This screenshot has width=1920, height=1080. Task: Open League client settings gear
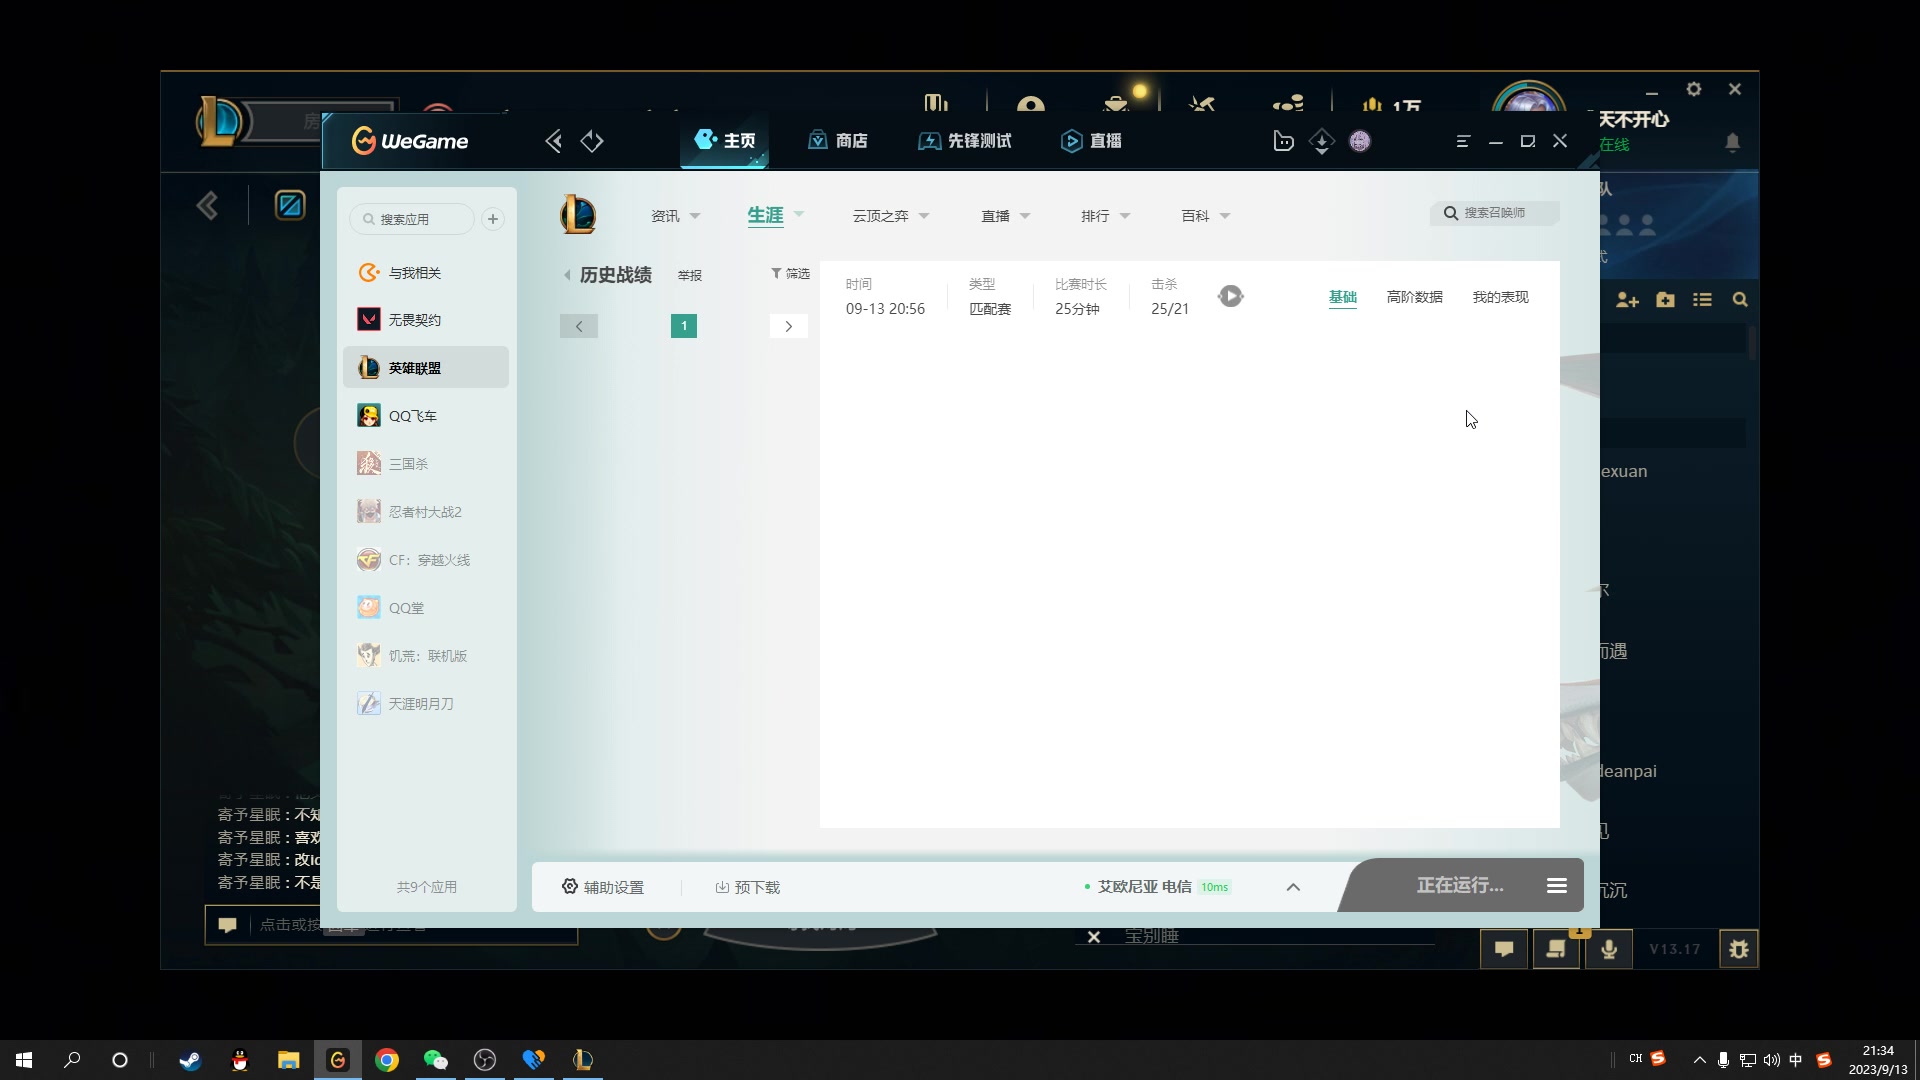pos(1694,89)
